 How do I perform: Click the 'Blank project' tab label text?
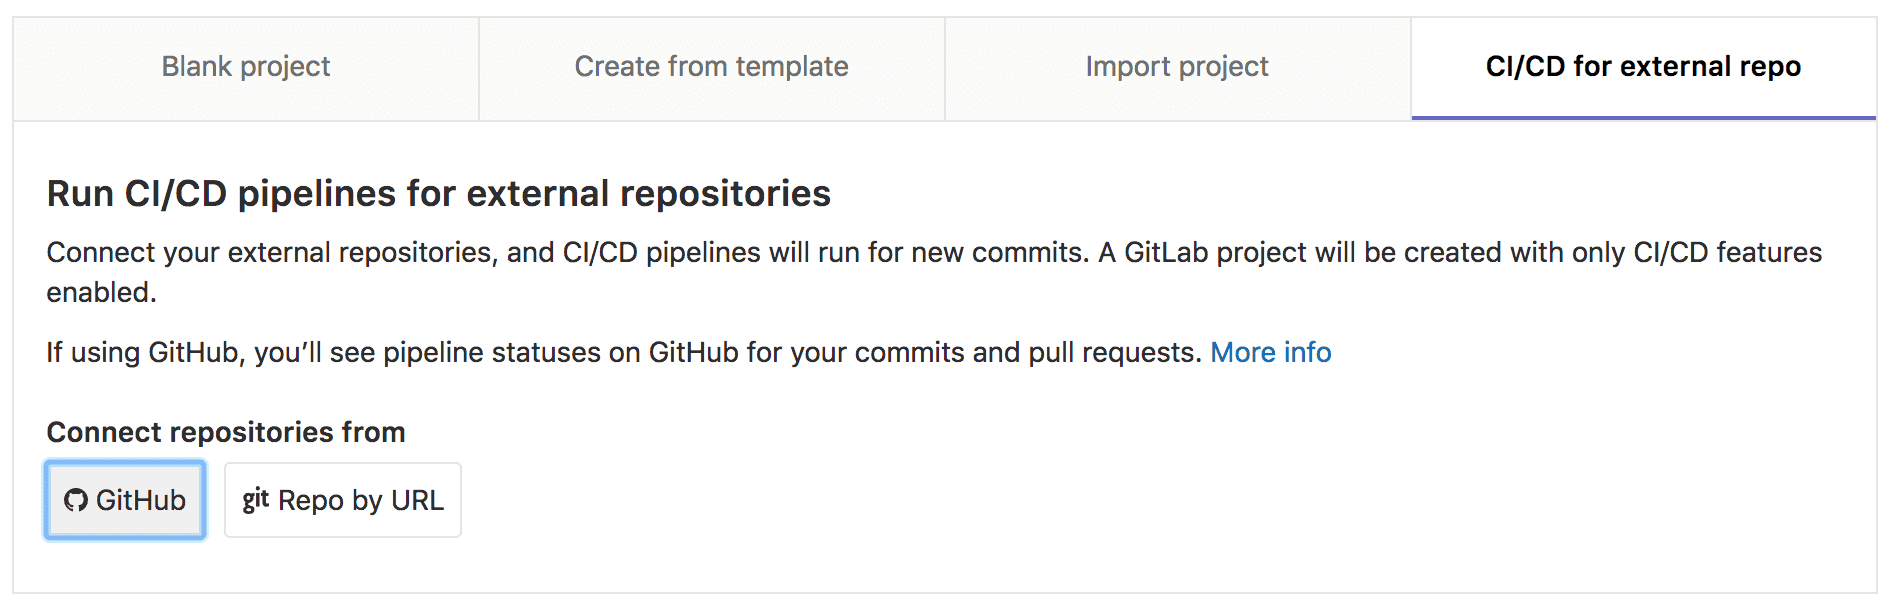246,66
